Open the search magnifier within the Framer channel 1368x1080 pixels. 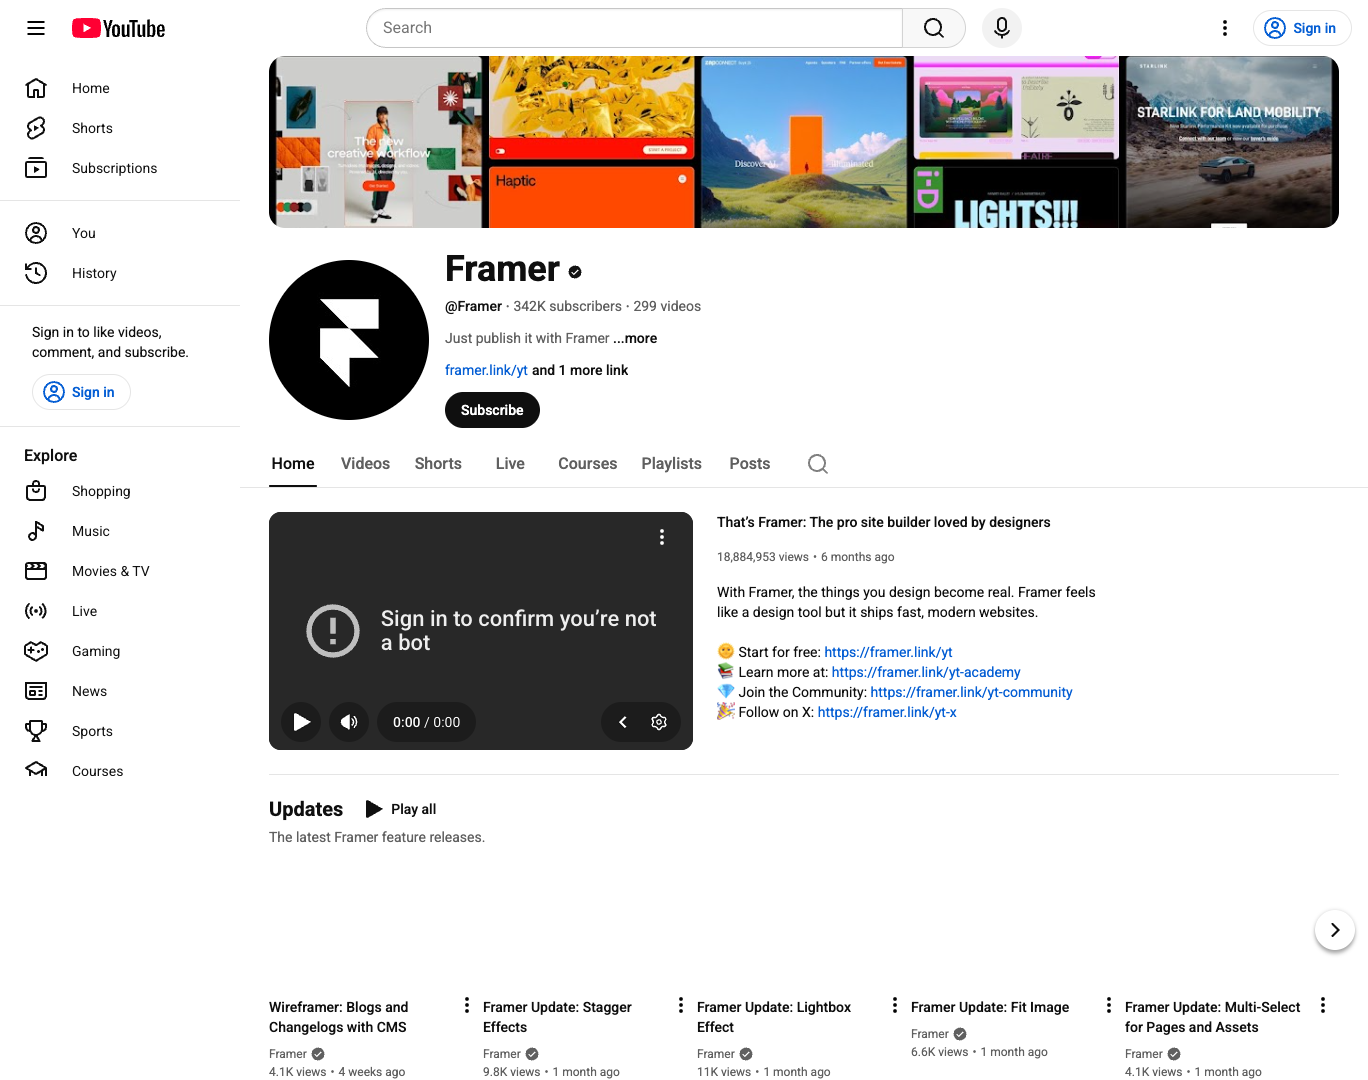[817, 463]
